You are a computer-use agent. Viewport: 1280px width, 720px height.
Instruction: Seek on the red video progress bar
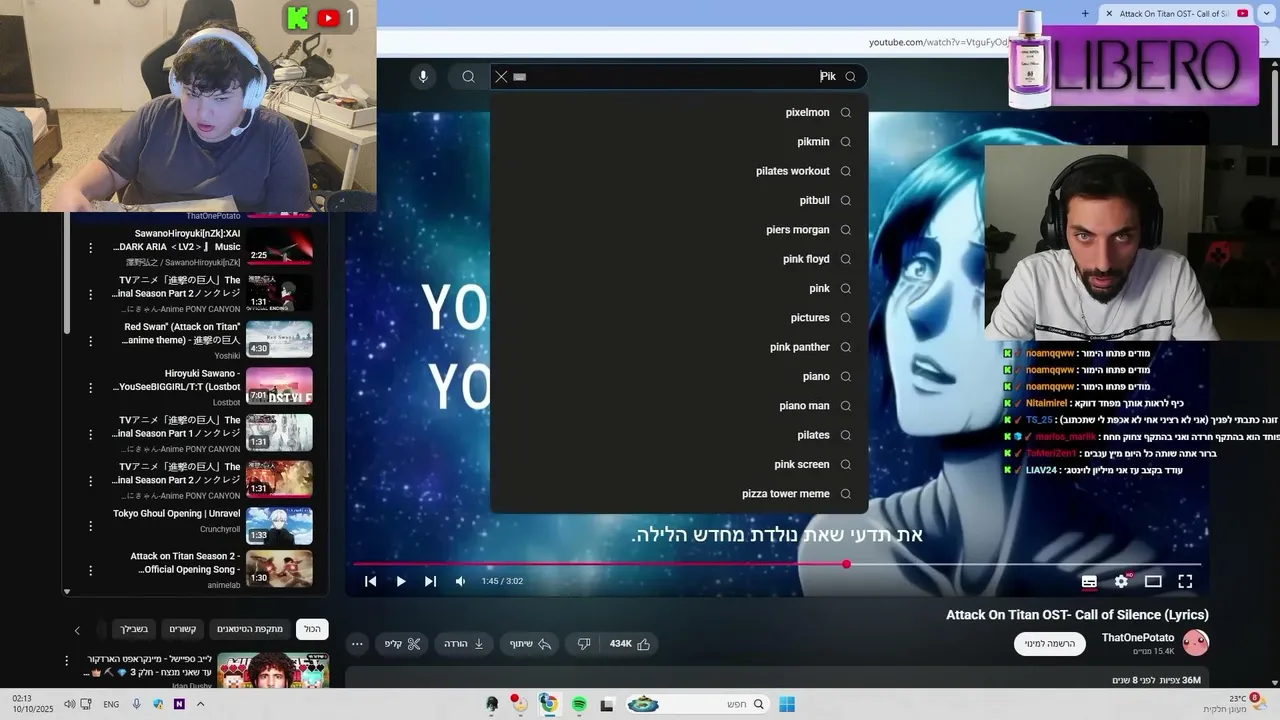pos(777,565)
